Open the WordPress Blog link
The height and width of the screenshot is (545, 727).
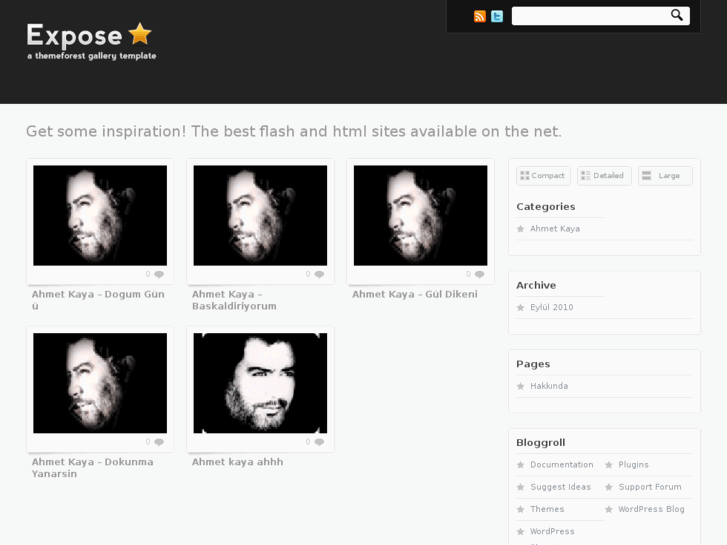tap(651, 509)
